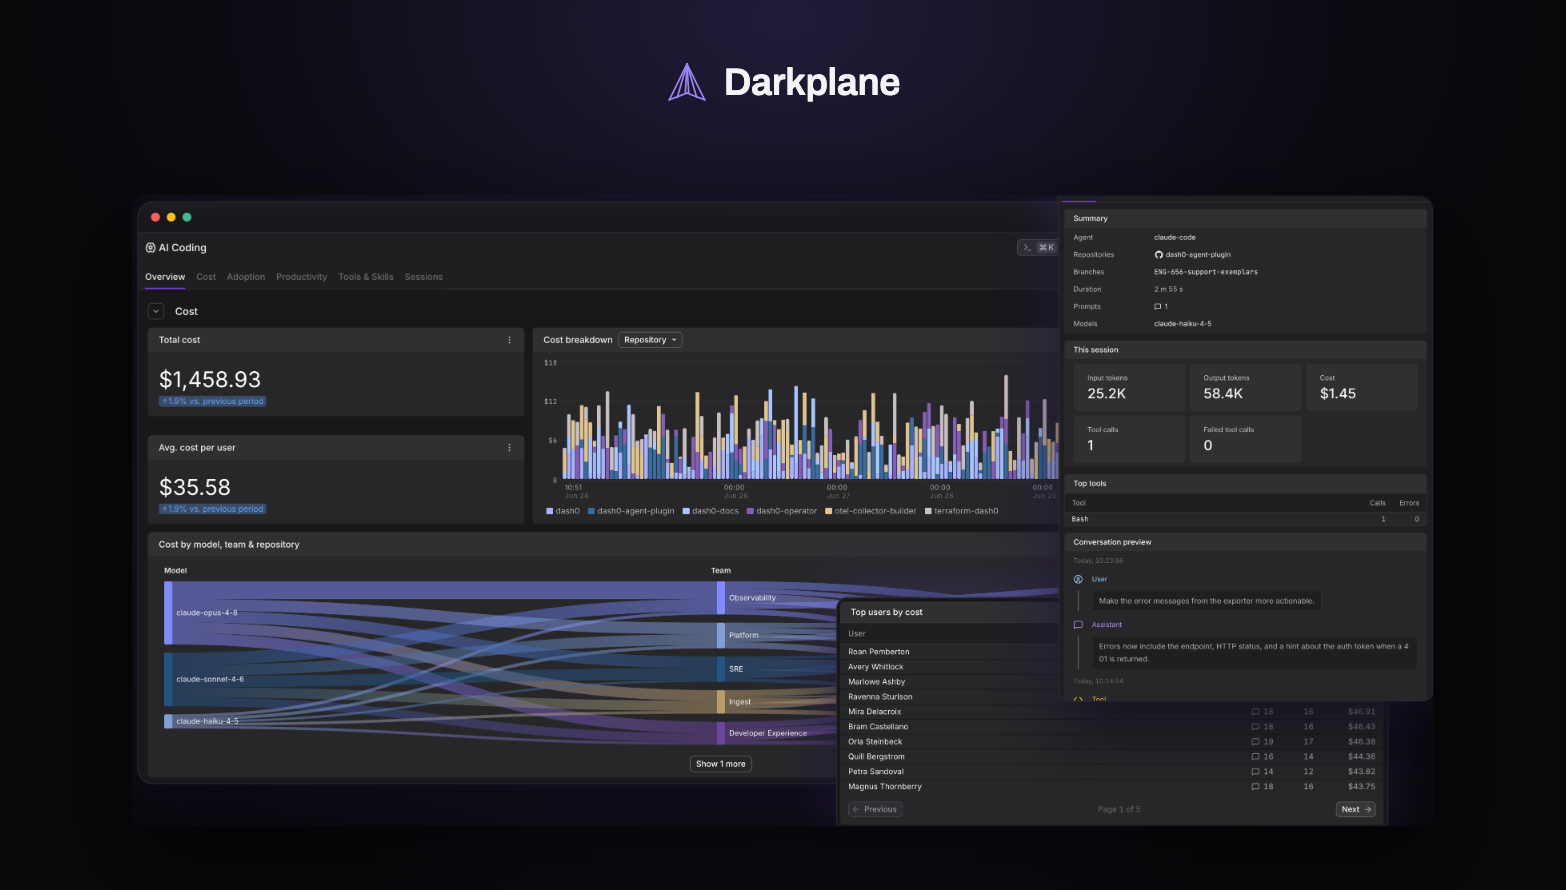Collapse the Cost section chevron

coord(156,311)
